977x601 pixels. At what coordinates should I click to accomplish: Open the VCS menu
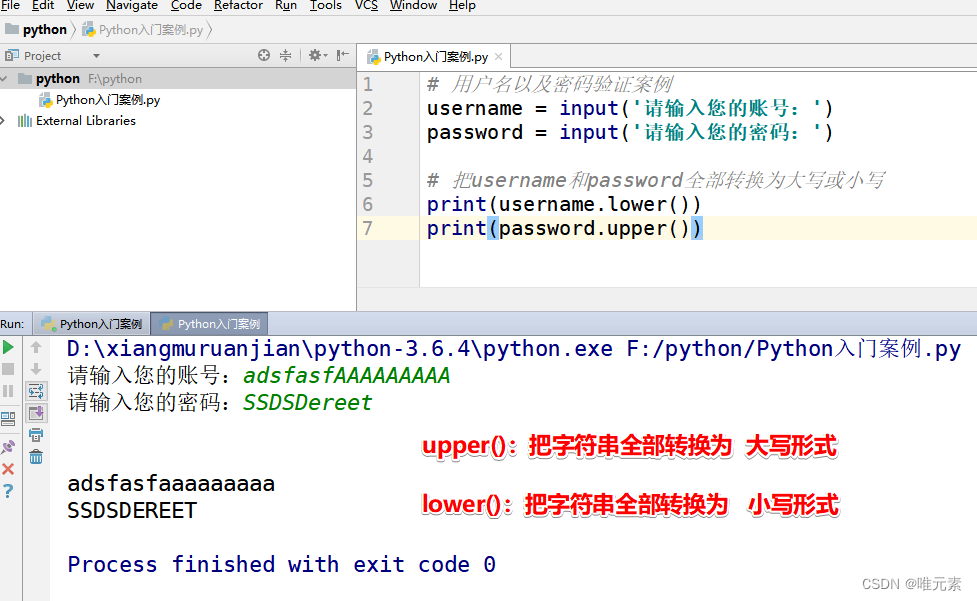(366, 6)
